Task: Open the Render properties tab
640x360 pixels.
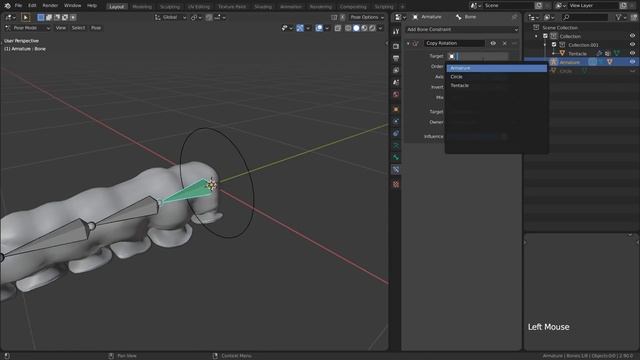Action: coord(396,46)
